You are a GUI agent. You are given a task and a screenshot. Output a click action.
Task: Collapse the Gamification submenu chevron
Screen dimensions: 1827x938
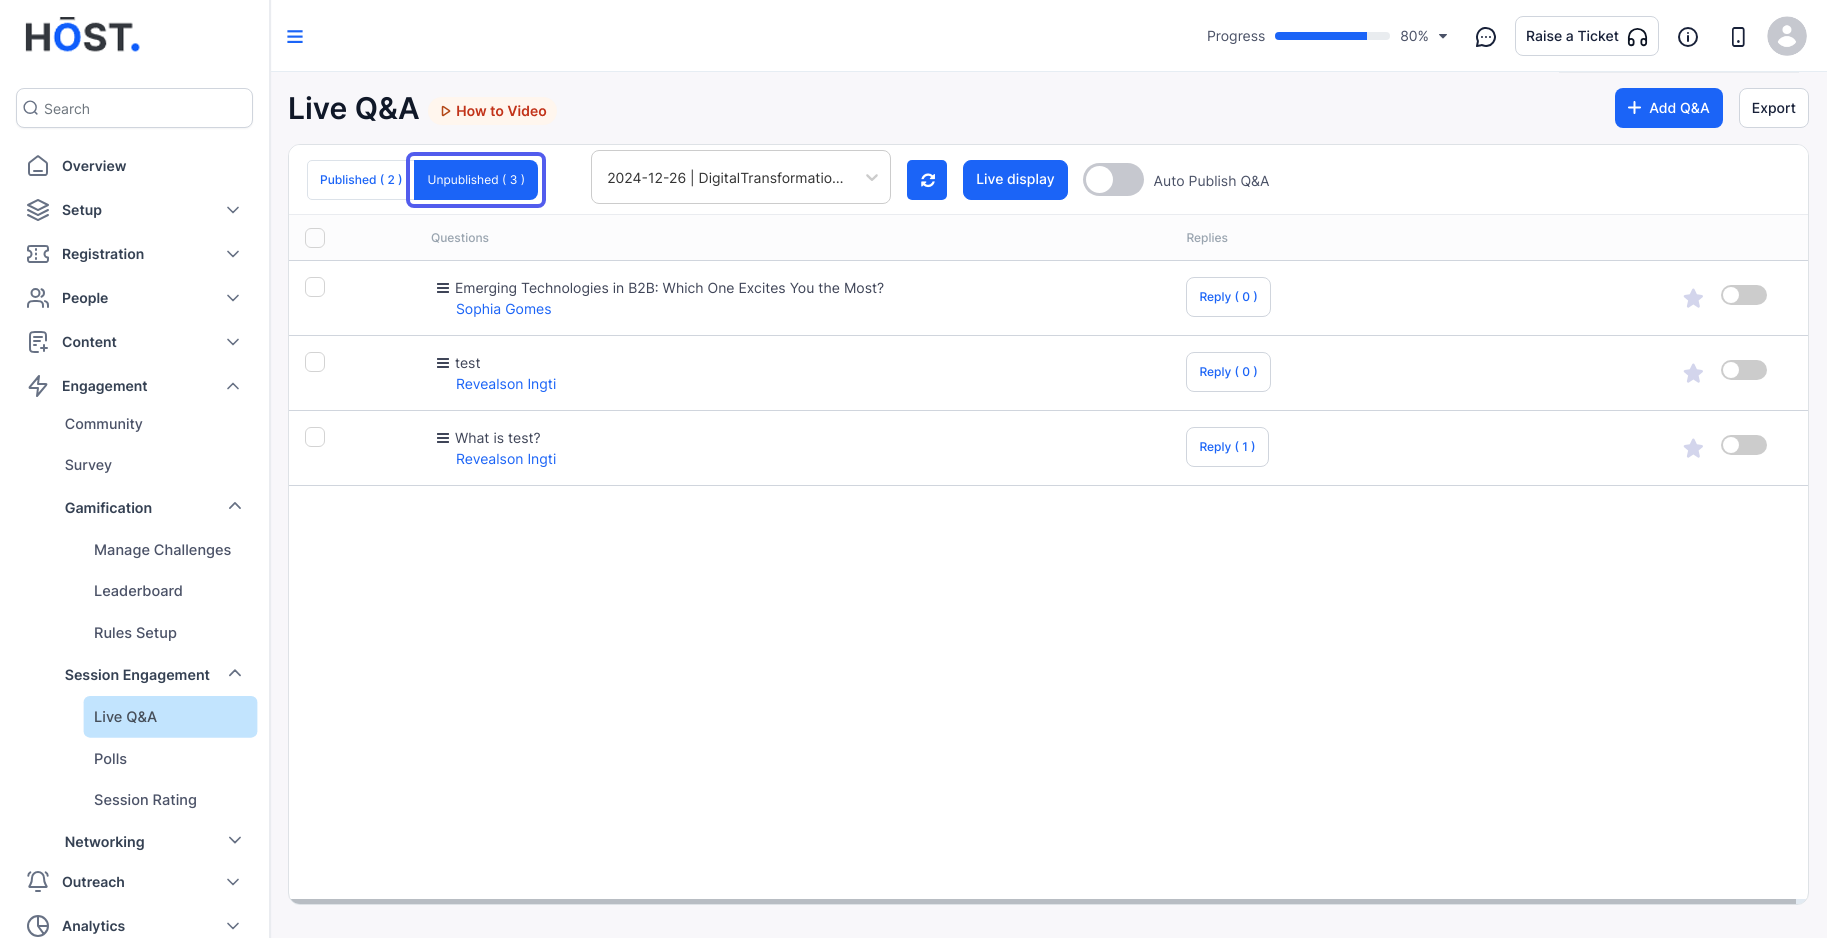tap(235, 506)
